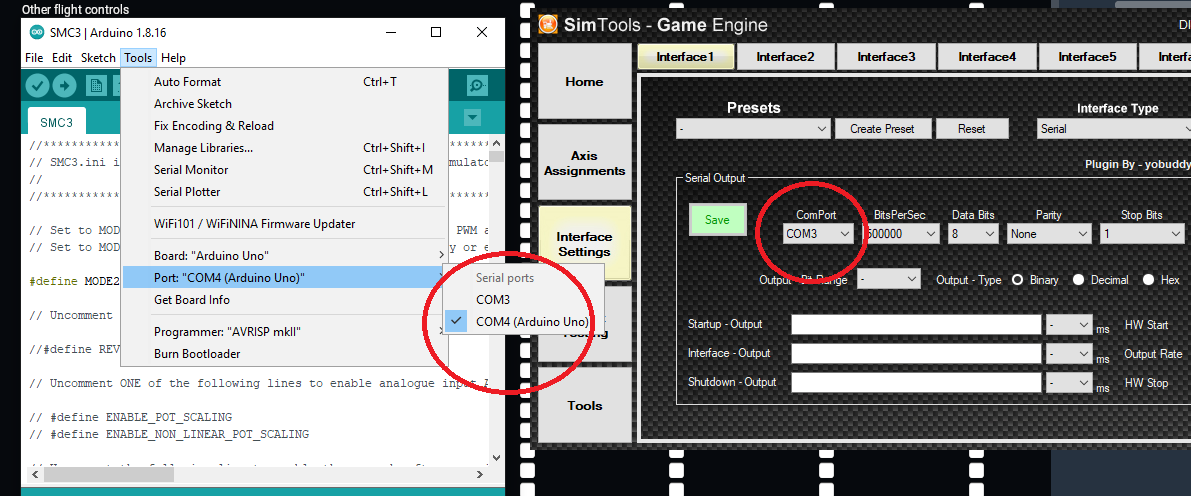This screenshot has height=496, width=1191.
Task: Close the open Tools menu
Action: [x=138, y=58]
